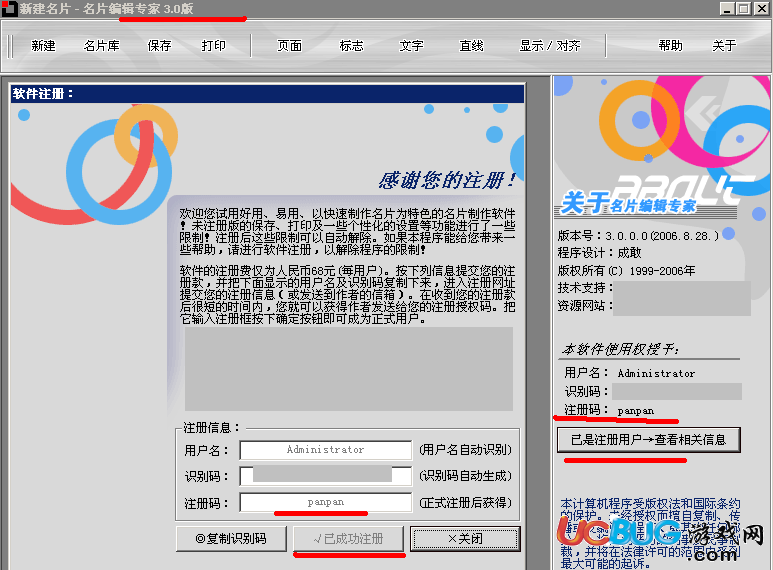Screen dimensions: 773x570
Task: Choose 文字 in the toolbar
Action: click(x=411, y=46)
